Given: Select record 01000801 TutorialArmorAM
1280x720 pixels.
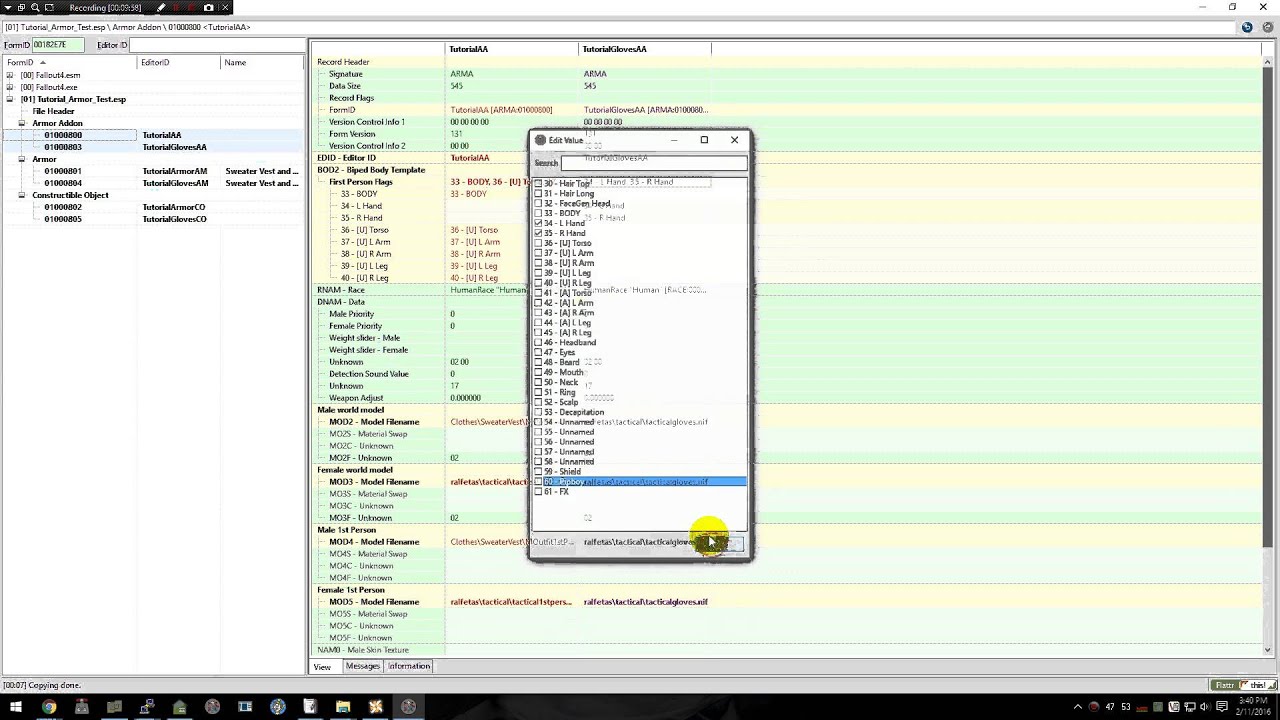Looking at the screenshot, I should (152, 171).
